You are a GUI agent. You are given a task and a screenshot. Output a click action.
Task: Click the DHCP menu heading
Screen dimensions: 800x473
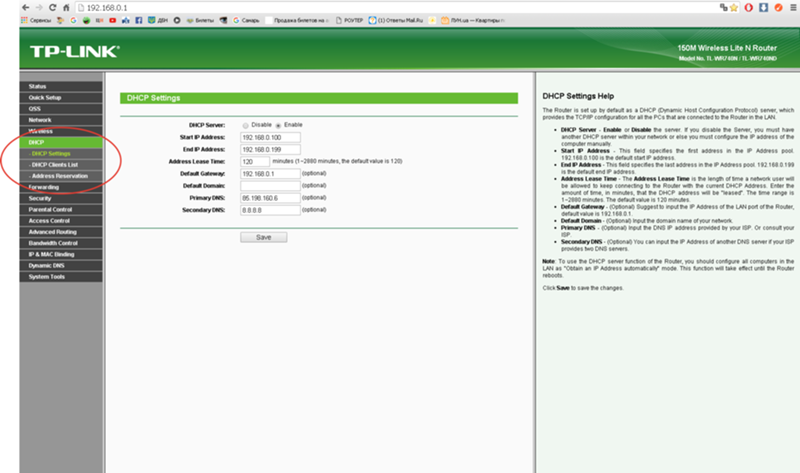61,142
